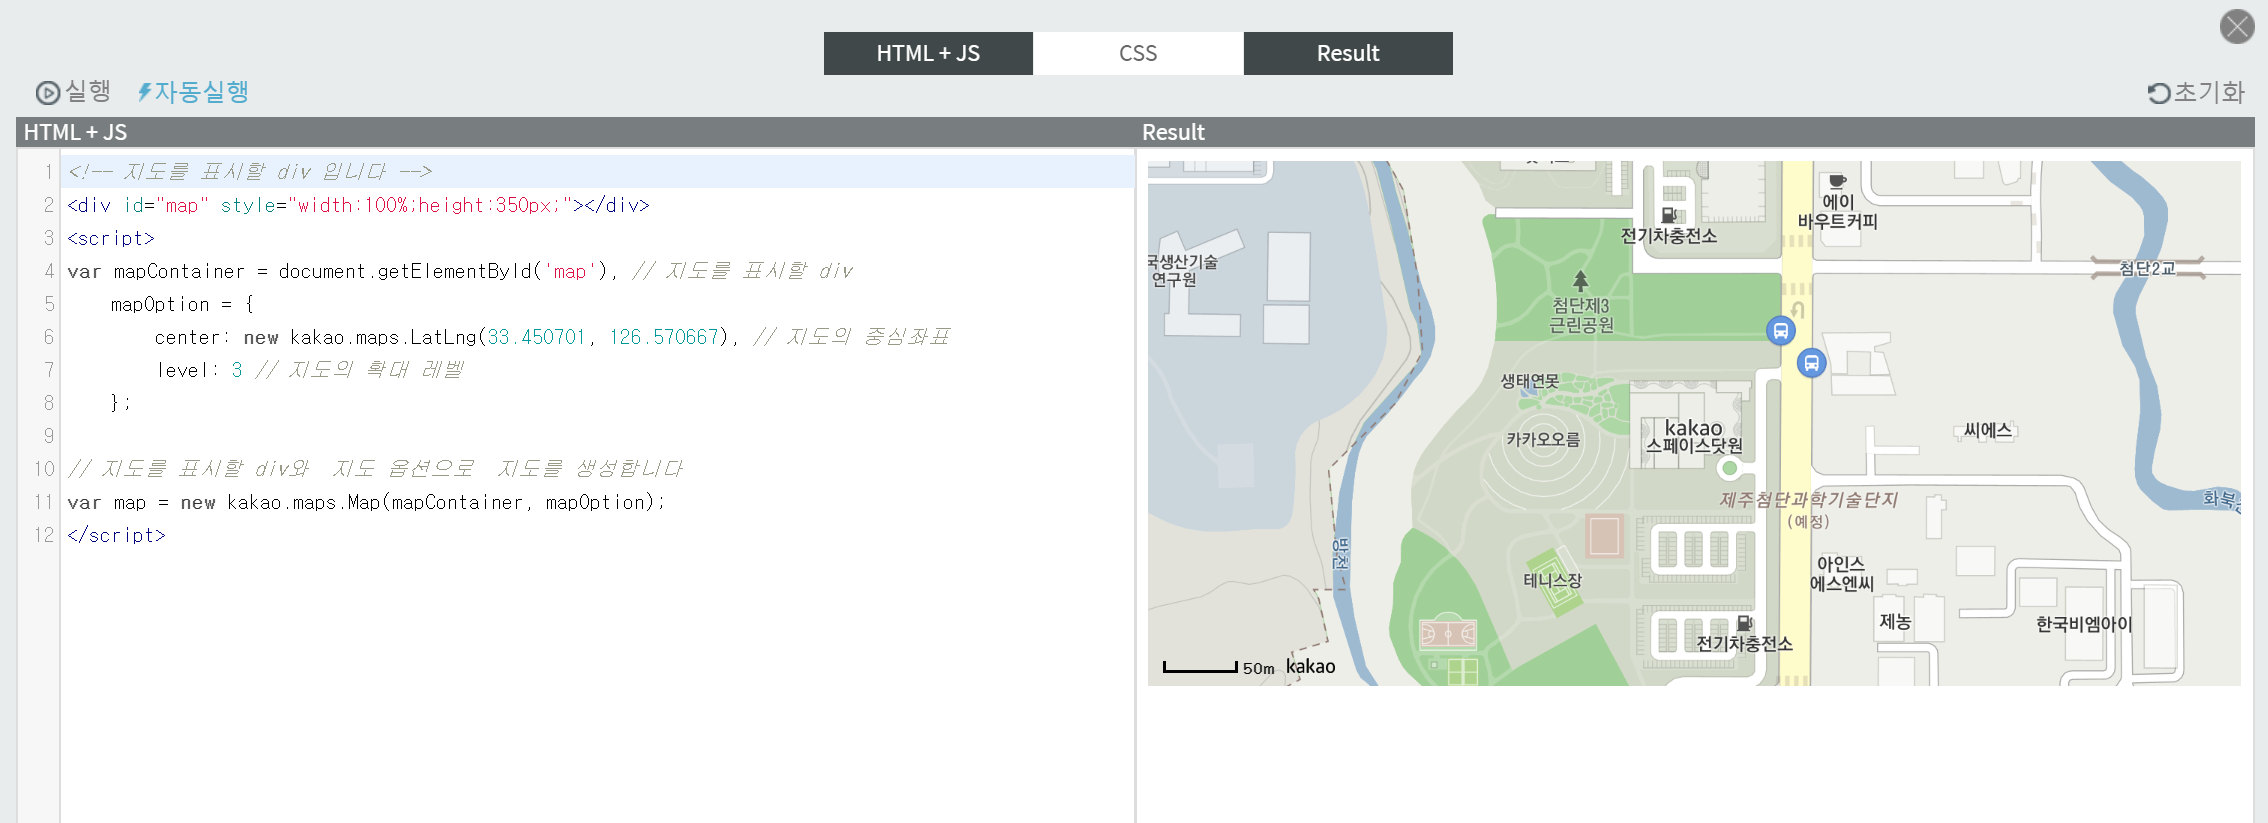Click the upper bus stop marker on the map
The height and width of the screenshot is (823, 2268).
[1780, 331]
